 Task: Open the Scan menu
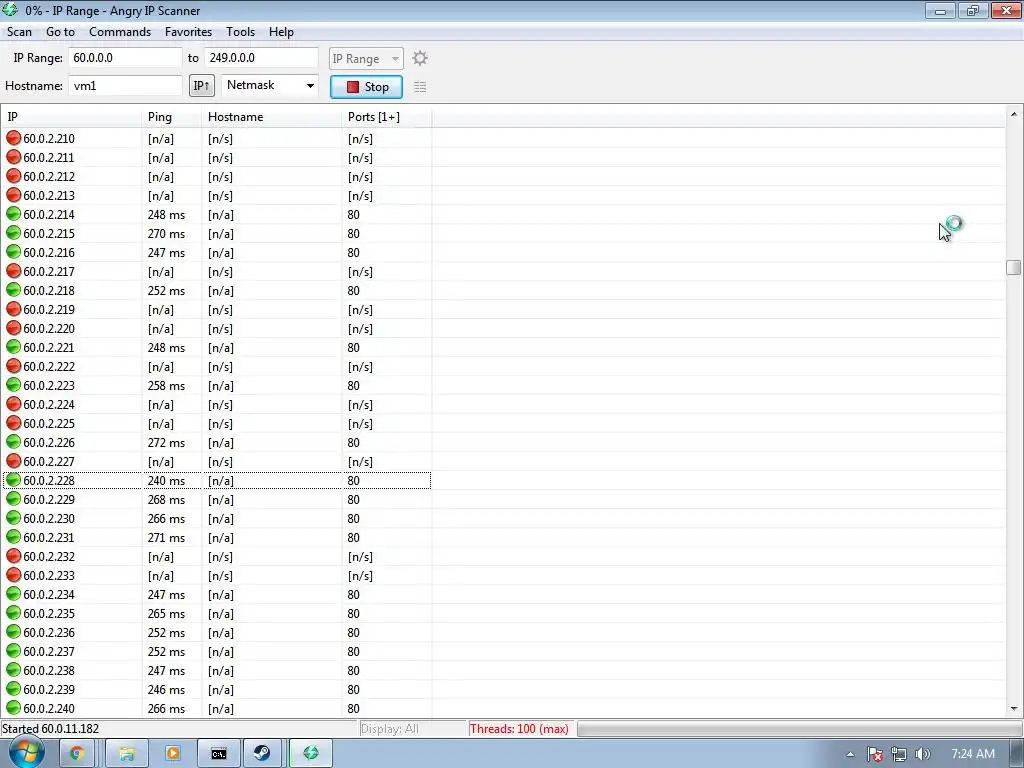coord(19,31)
